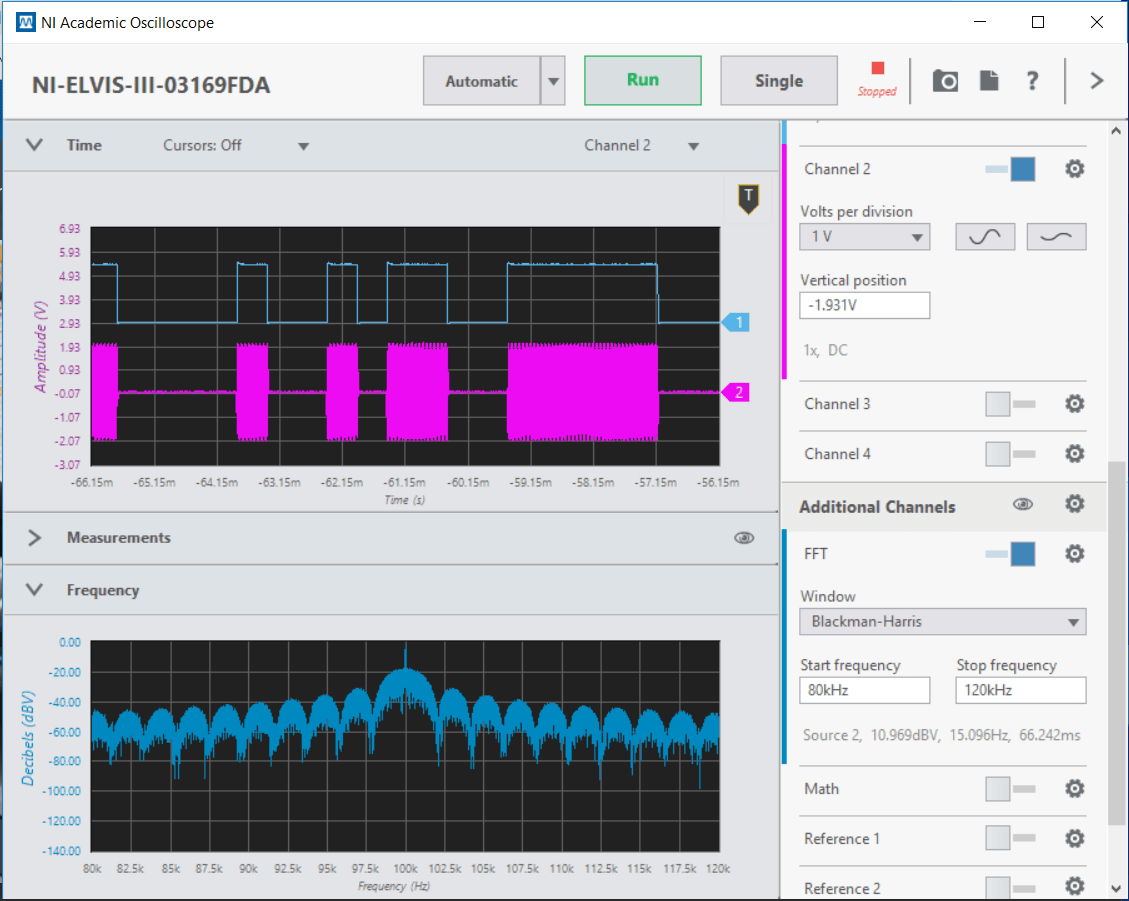The image size is (1129, 901).
Task: Select the channel 2 ground marker
Action: [736, 393]
